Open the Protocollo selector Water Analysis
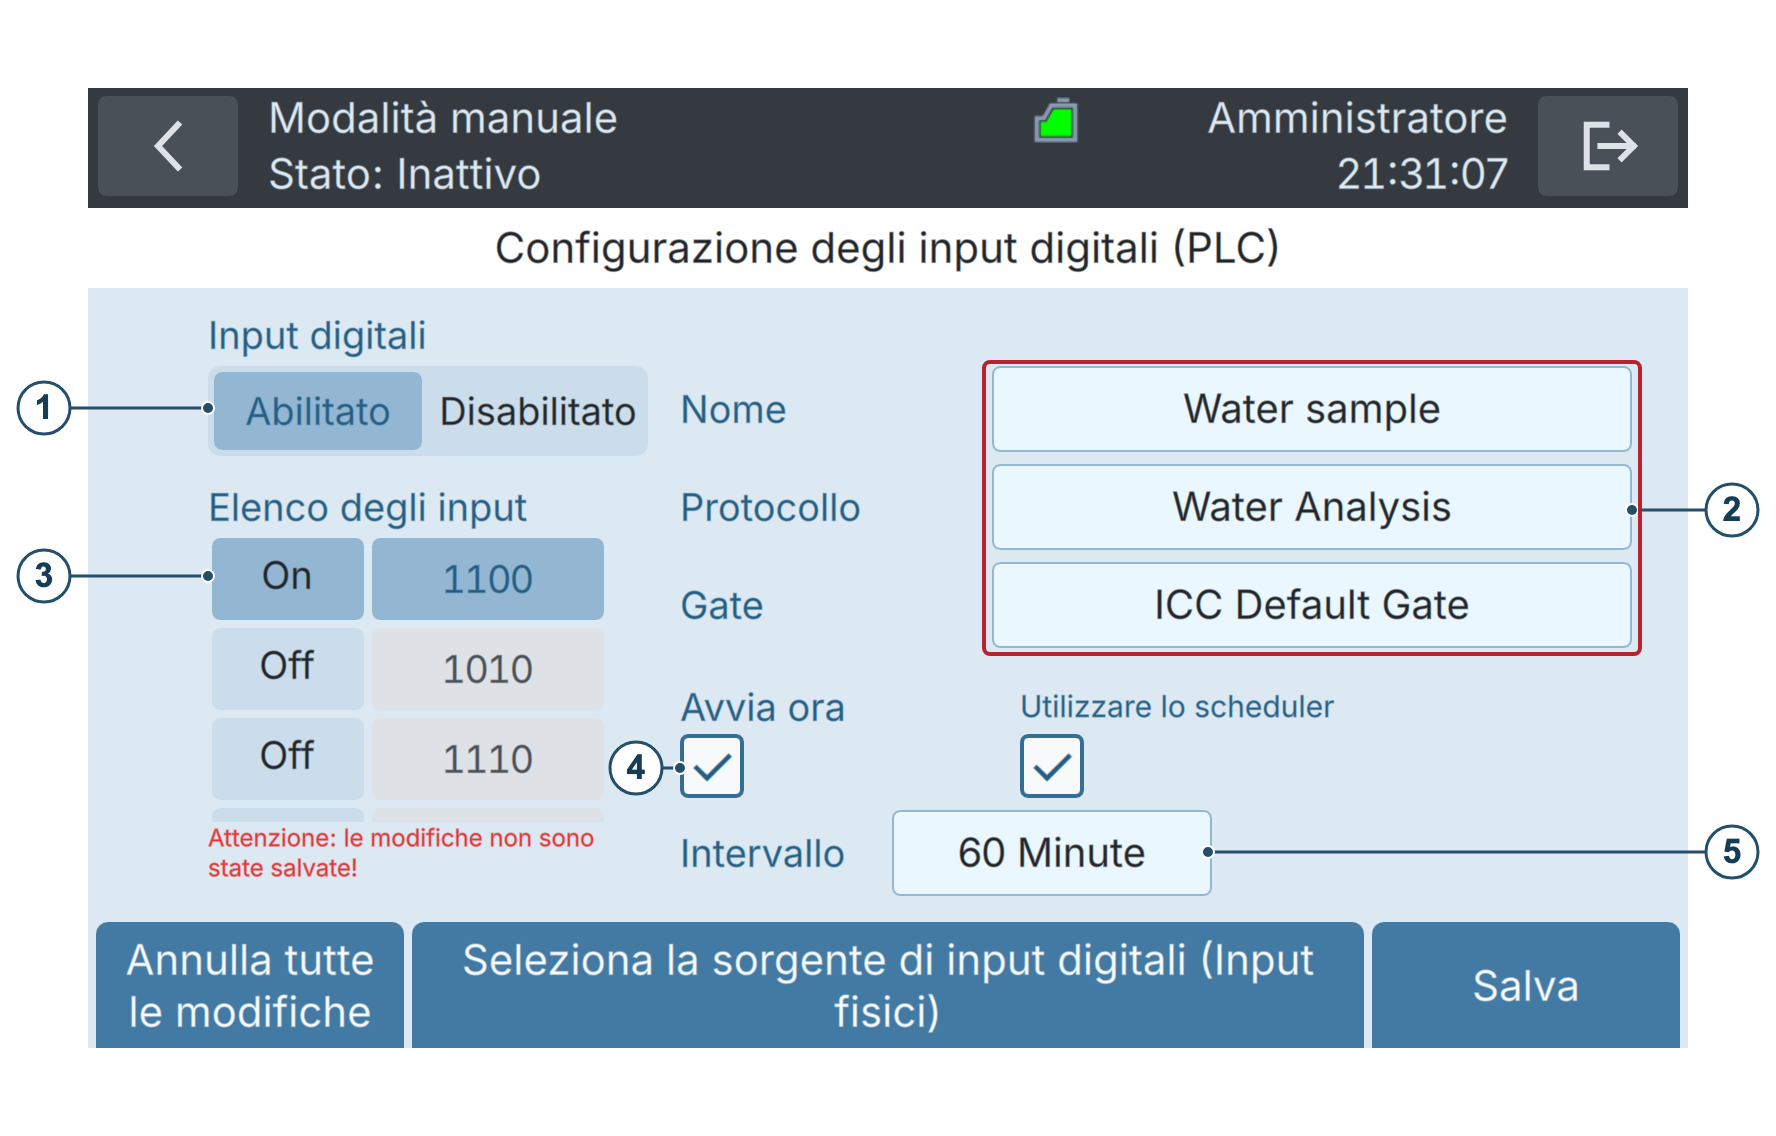 1312,507
